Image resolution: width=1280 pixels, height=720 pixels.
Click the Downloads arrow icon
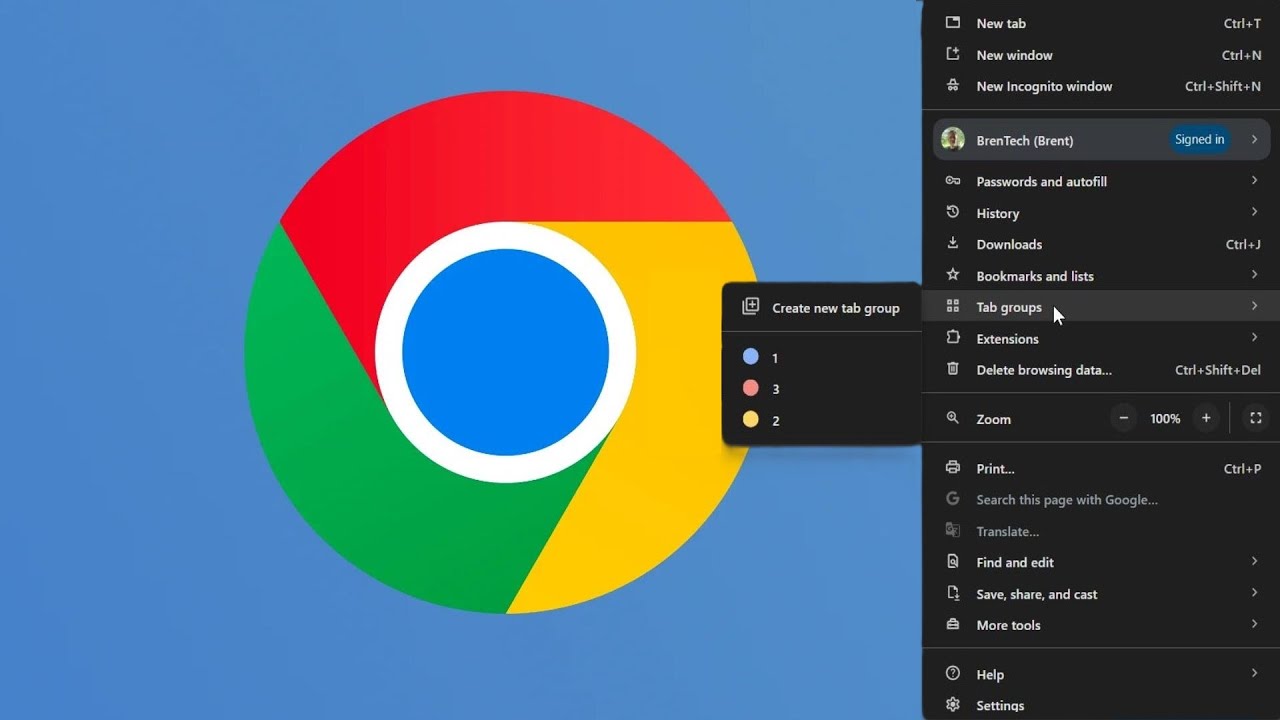[x=953, y=244]
